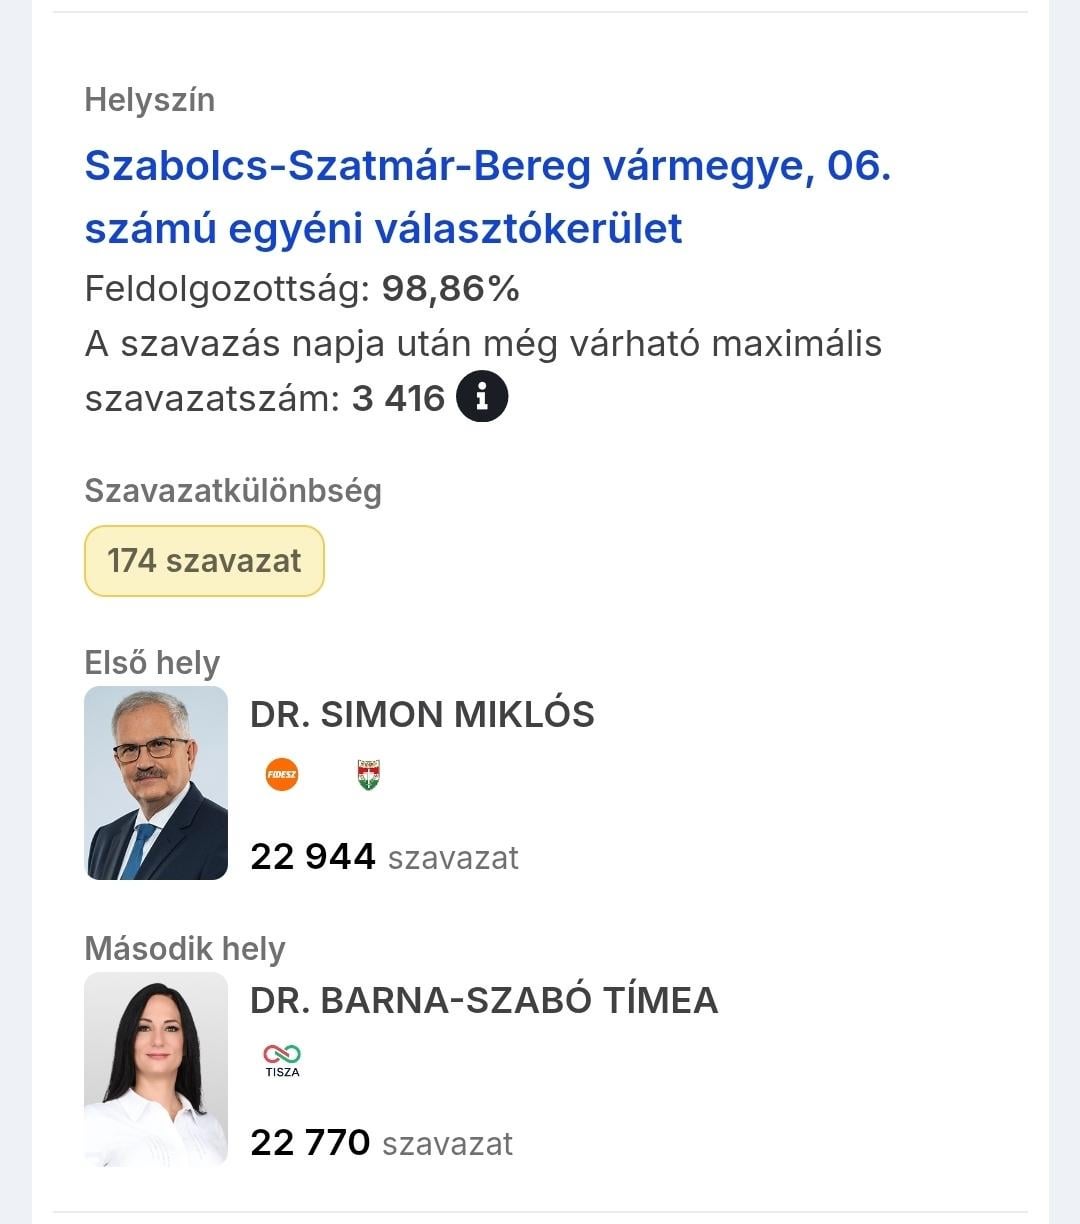Select the DR. BARNA-SZABÓ TÍMEA name
Image resolution: width=1080 pixels, height=1224 pixels.
pos(484,1001)
